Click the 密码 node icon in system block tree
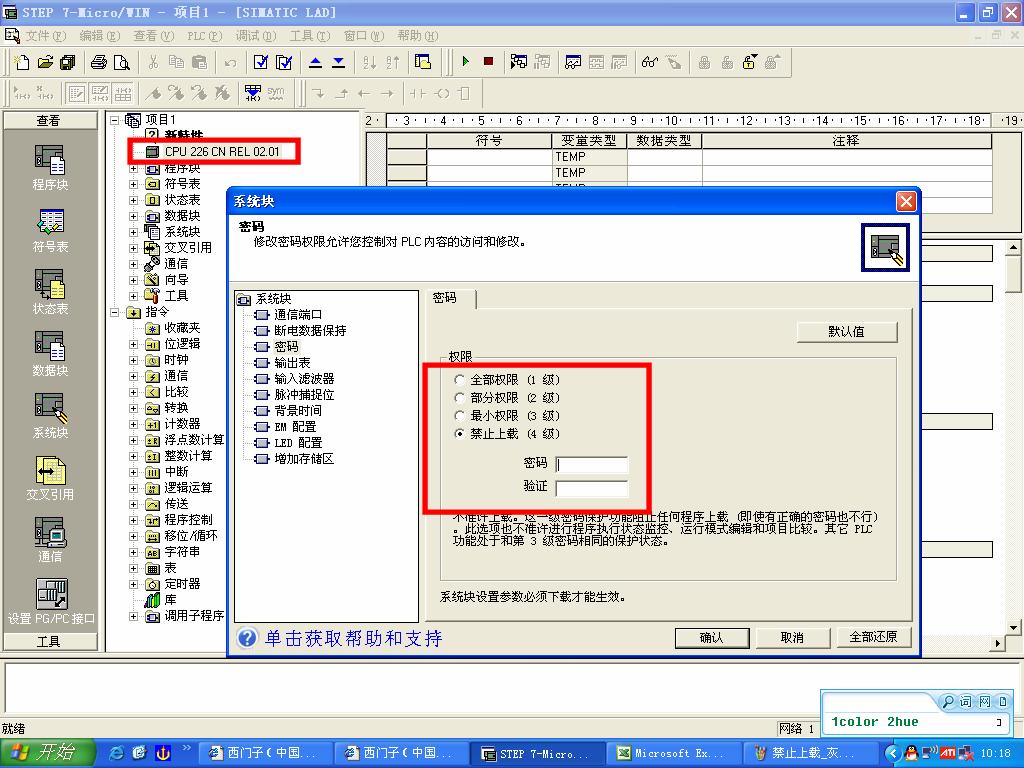Screen dimensions: 1024x768 click(262, 347)
